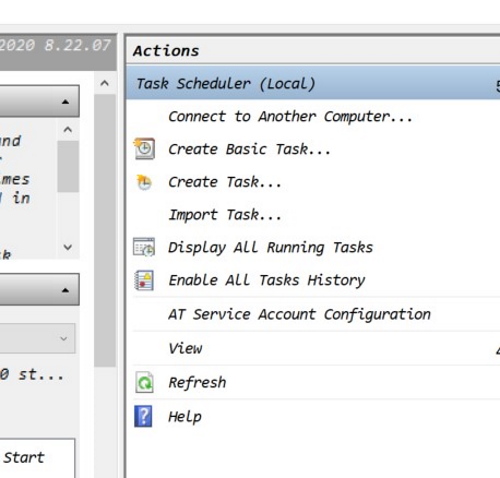Select Connect to Another Computer action
The height and width of the screenshot is (478, 500).
(290, 117)
